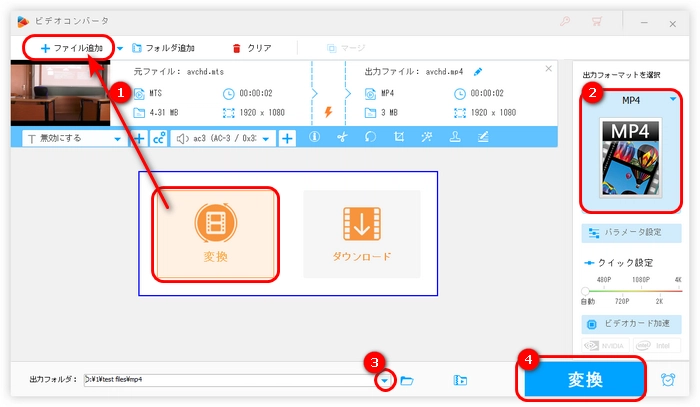Open パラメータ設定 parameter settings
This screenshot has height=407, width=700.
coord(631,232)
